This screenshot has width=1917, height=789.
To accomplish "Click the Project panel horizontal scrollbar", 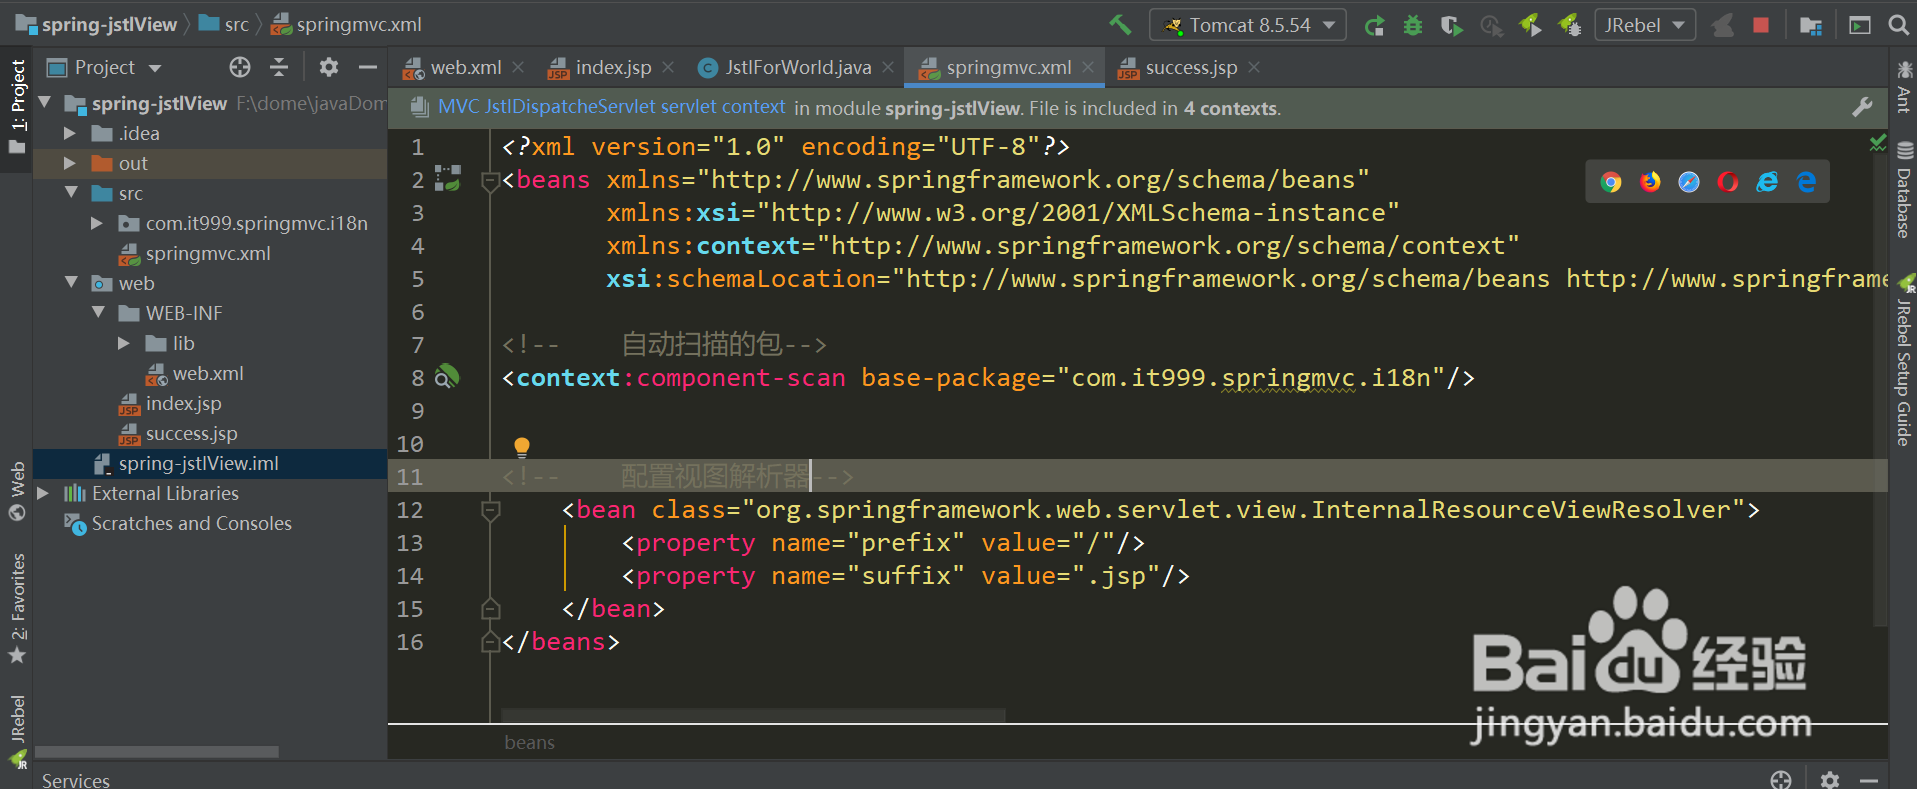I will pos(157,751).
